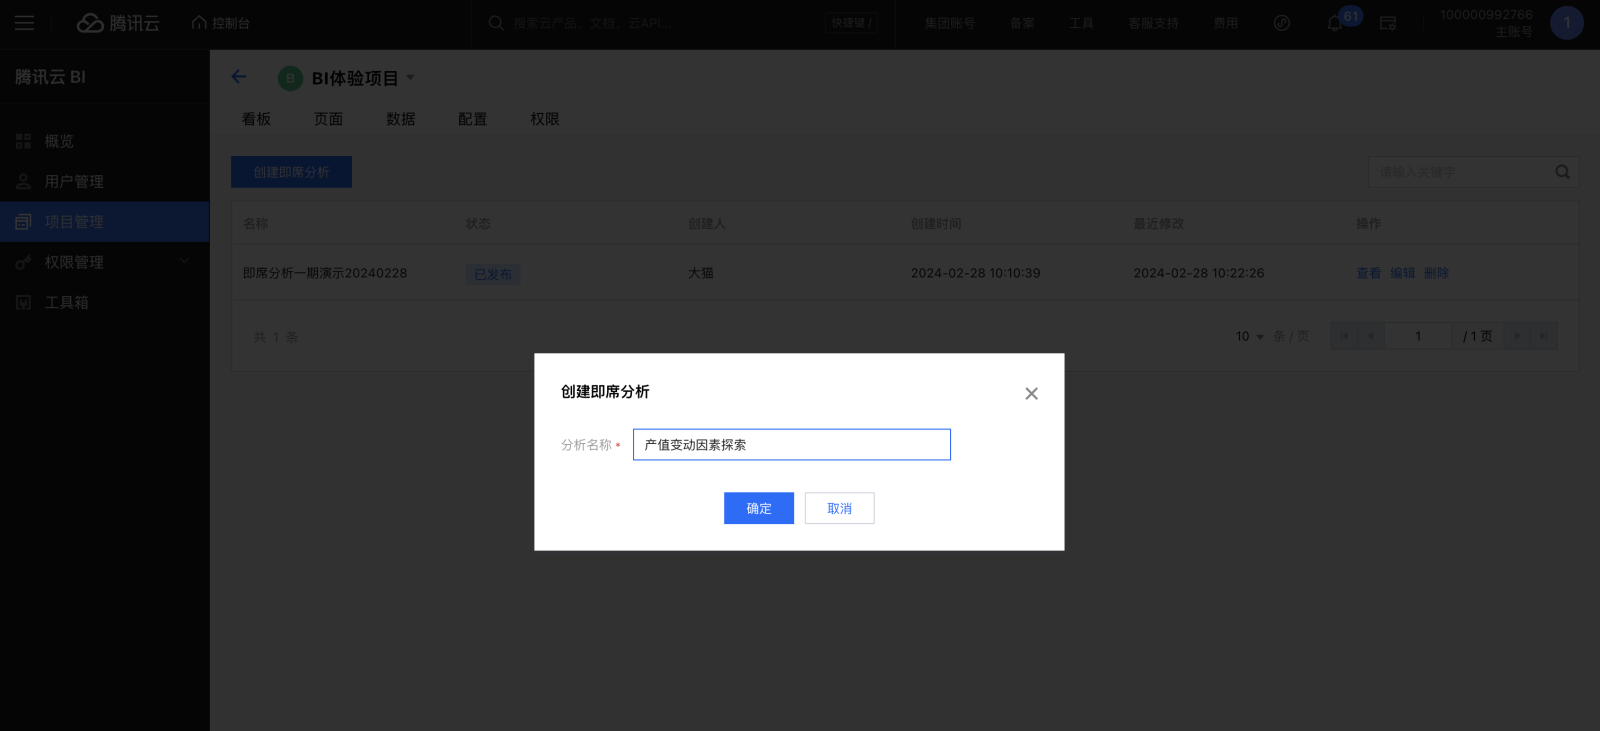
Task: Click last modified time 2024-02-28 10:22:26
Action: [x=1198, y=273]
